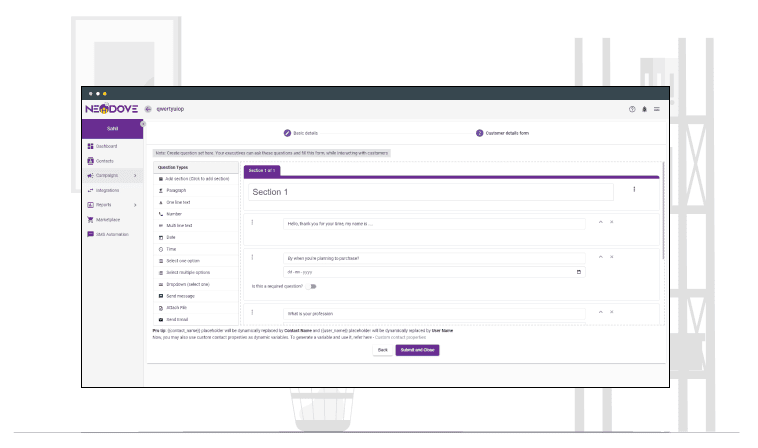This screenshot has width=758, height=448.
Task: Open the help icon in the header
Action: pos(631,108)
